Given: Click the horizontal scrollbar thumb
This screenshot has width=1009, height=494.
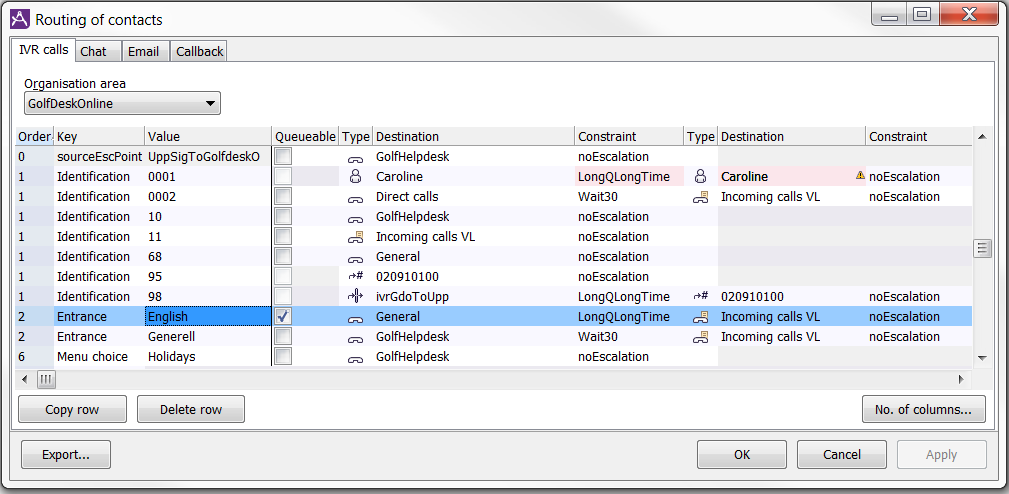Looking at the screenshot, I should pos(46,380).
